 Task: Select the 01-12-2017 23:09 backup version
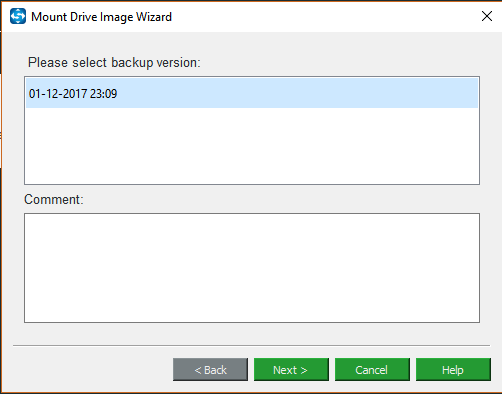pyautogui.click(x=252, y=93)
